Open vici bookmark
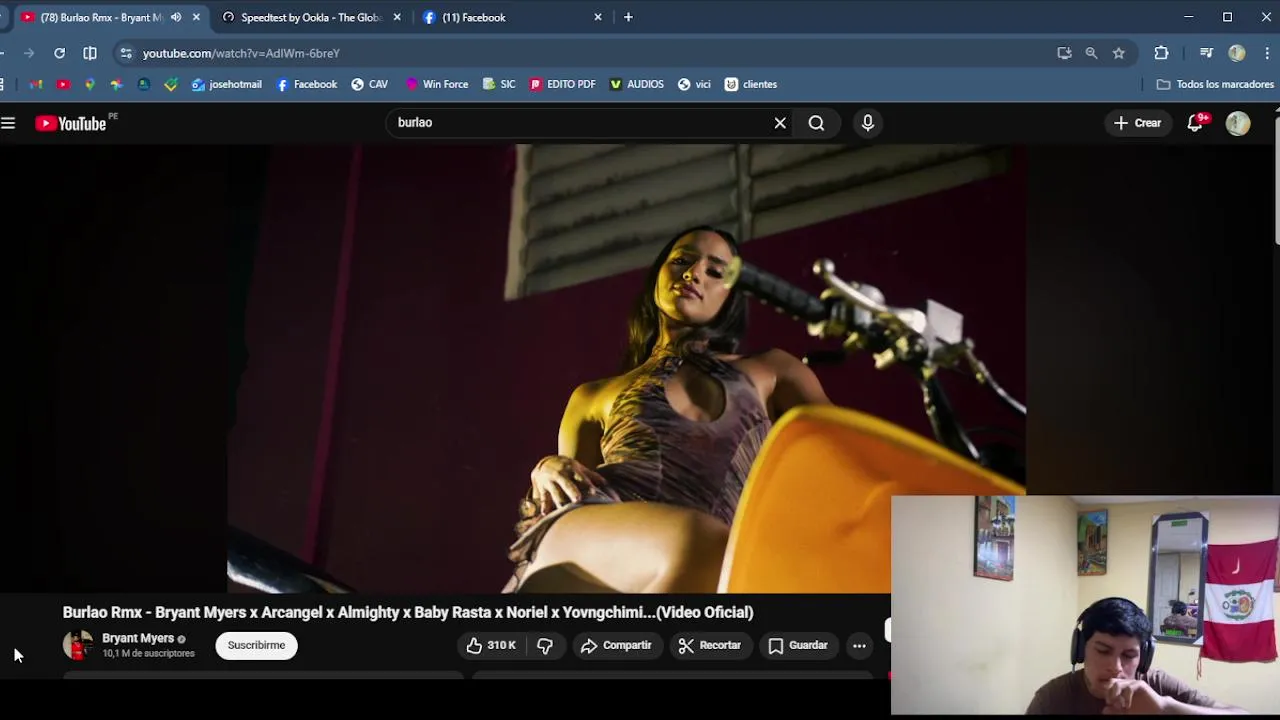This screenshot has height=720, width=1280. pos(694,84)
